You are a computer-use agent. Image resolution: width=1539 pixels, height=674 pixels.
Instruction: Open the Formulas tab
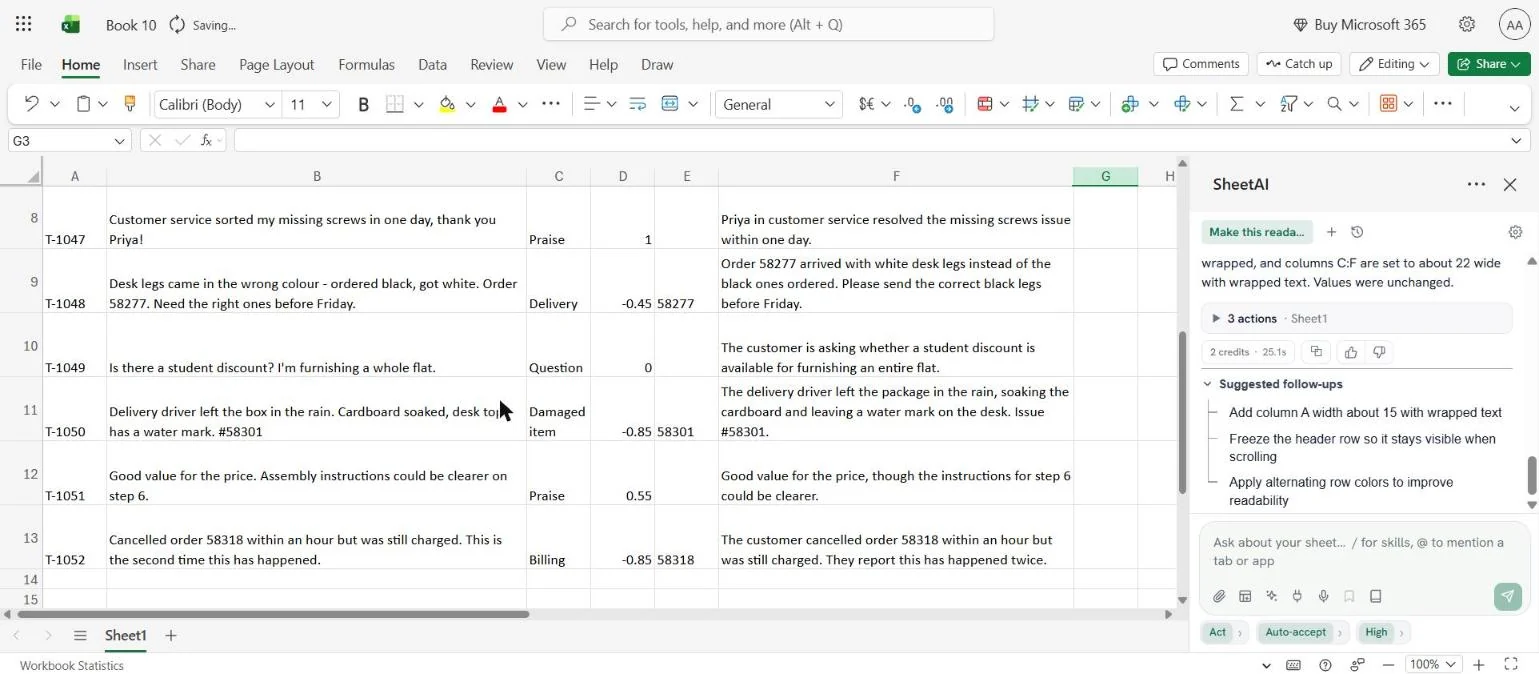click(x=366, y=64)
